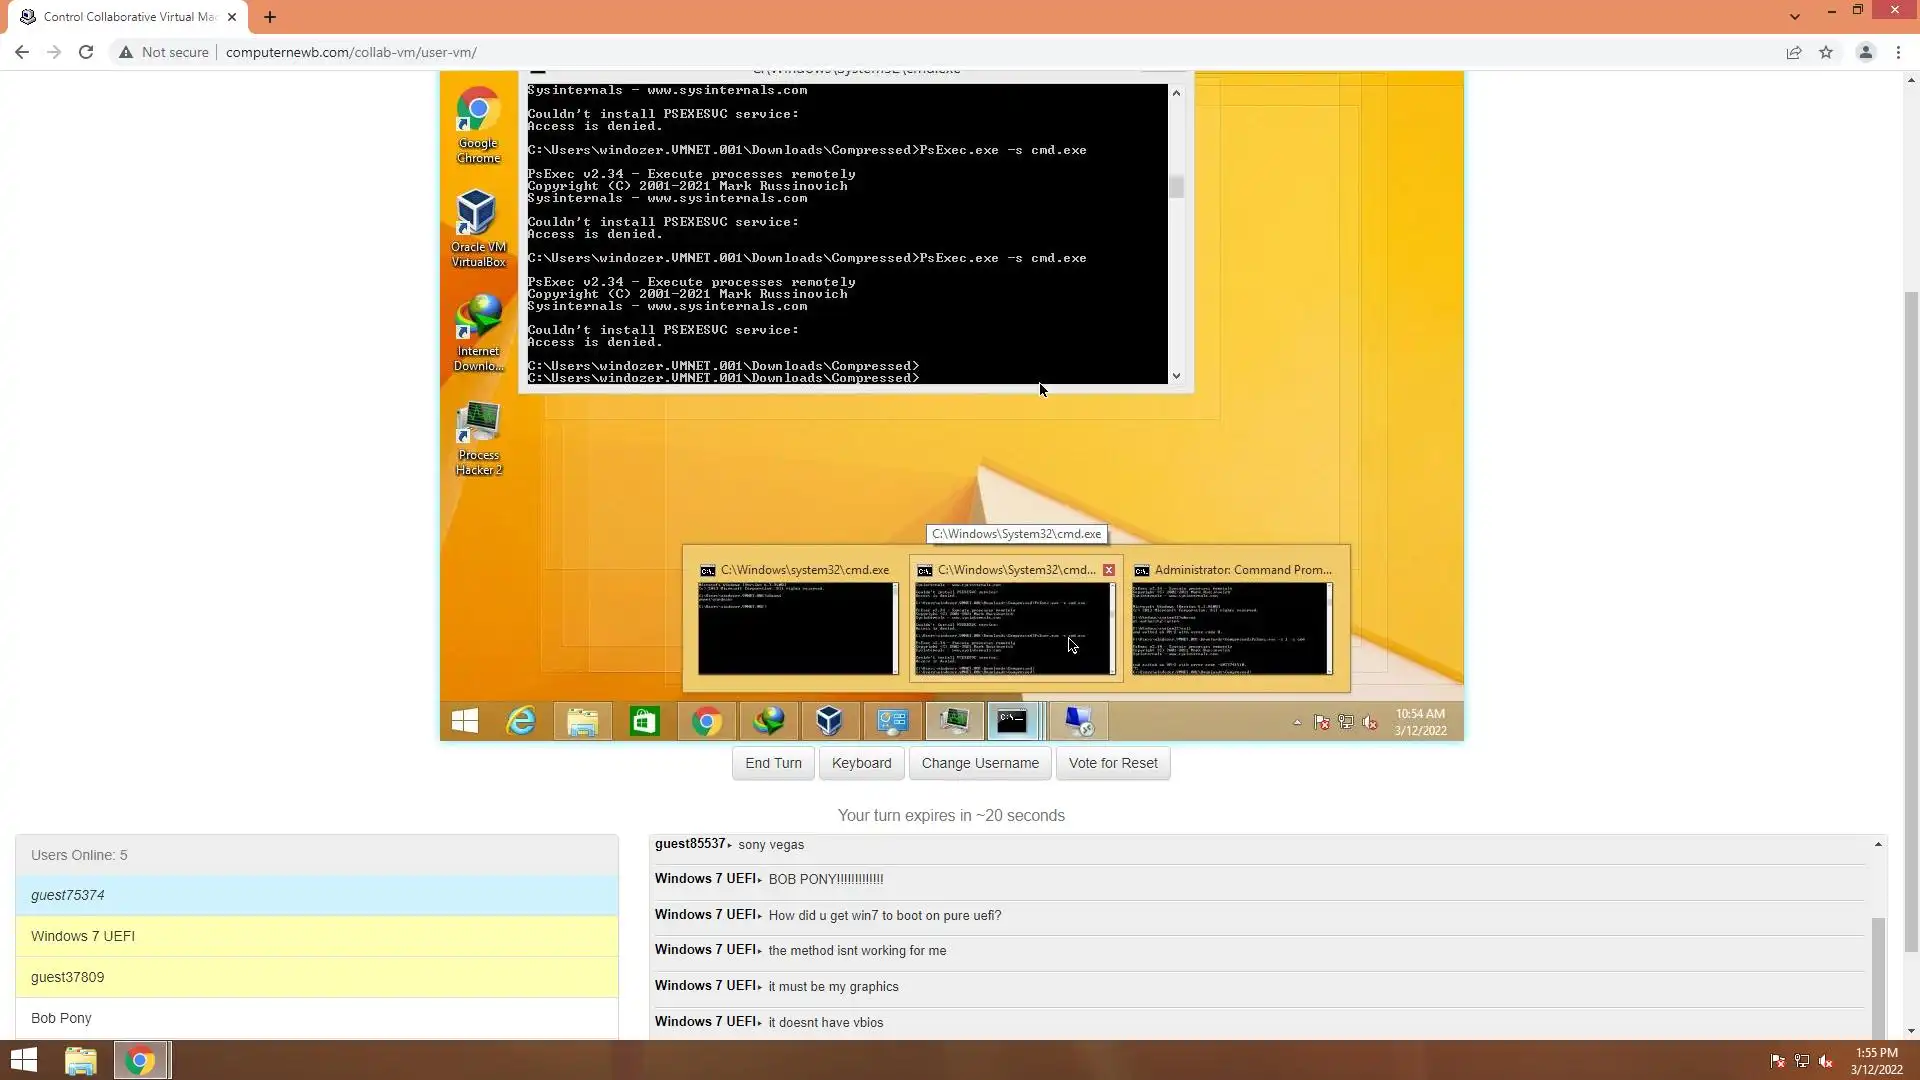Bookmark this page with star icon
1920x1080 pixels.
click(1826, 52)
